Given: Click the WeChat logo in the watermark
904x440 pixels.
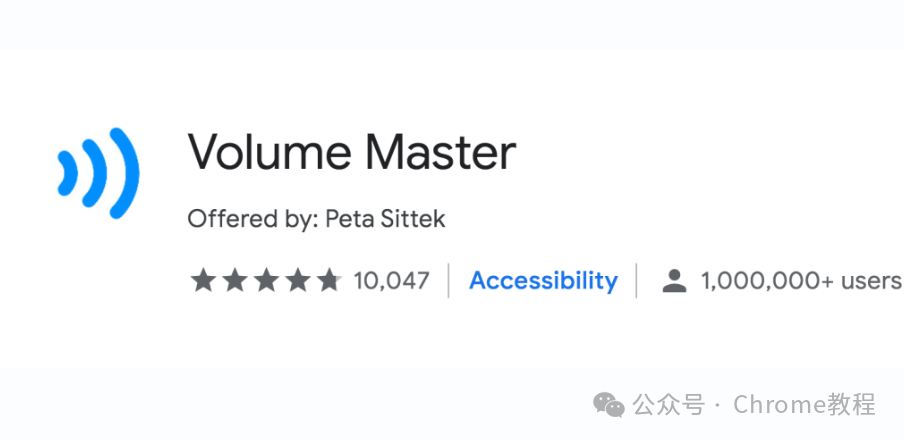Looking at the screenshot, I should tap(609, 404).
